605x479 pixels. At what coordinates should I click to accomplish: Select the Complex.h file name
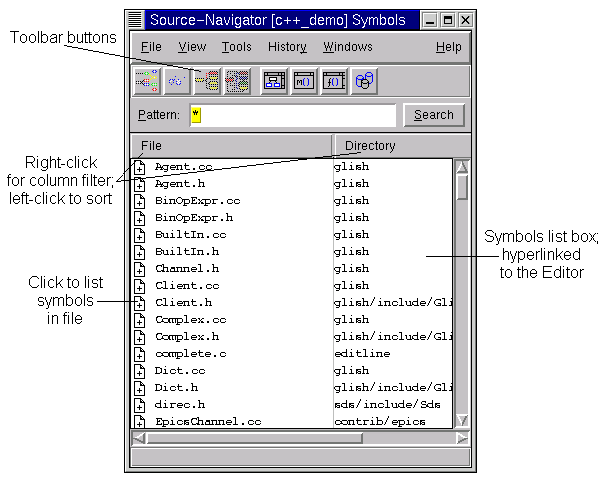(187, 337)
